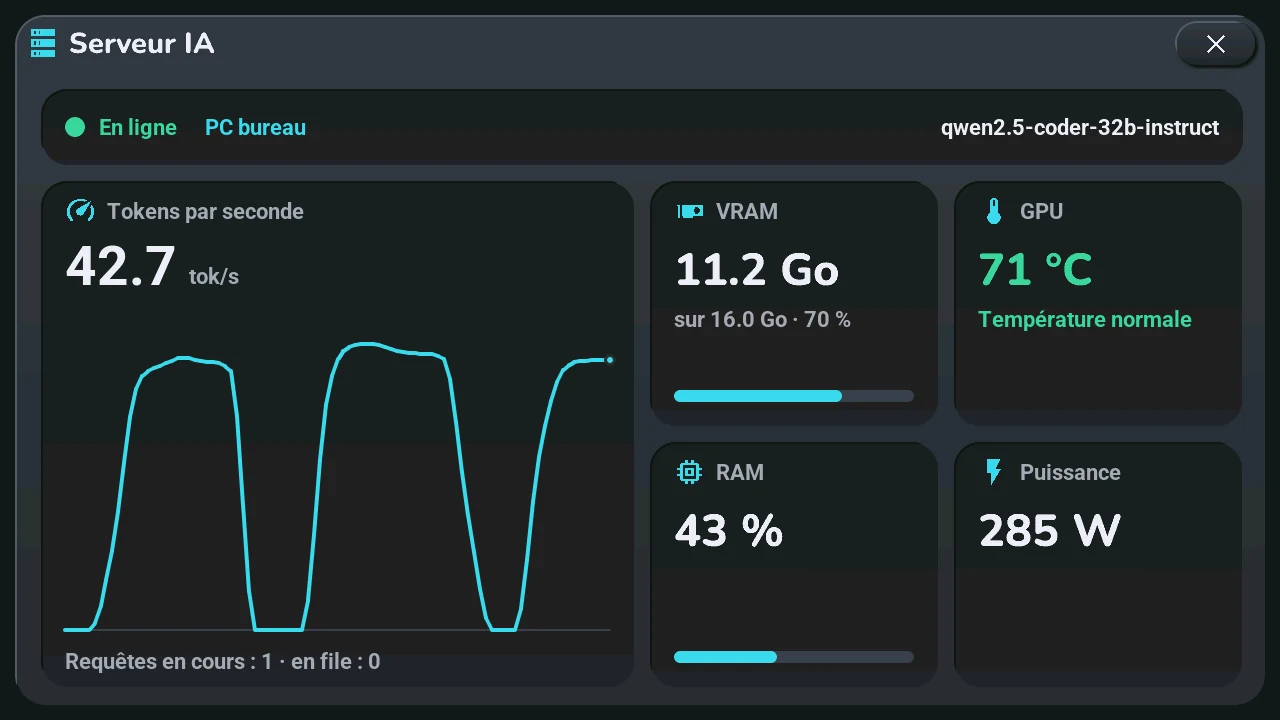1280x720 pixels.
Task: Click the 11.2 Go VRAM value
Action: coord(757,269)
